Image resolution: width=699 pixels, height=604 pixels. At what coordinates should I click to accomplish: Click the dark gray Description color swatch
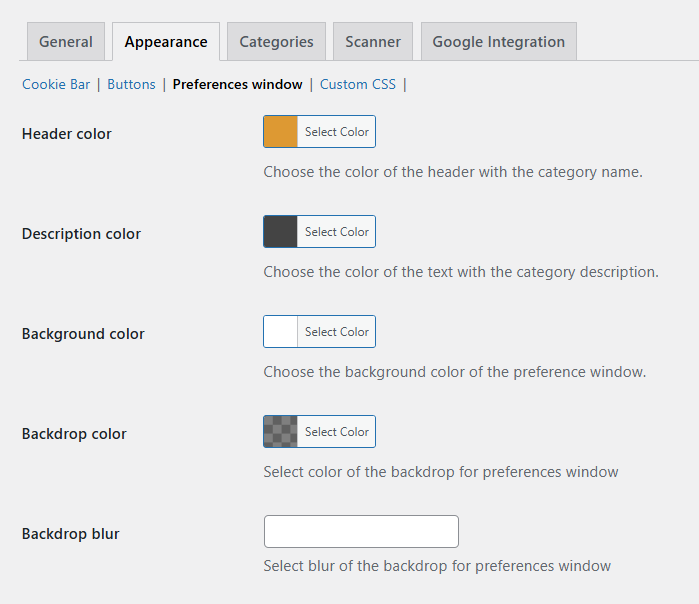coord(281,232)
